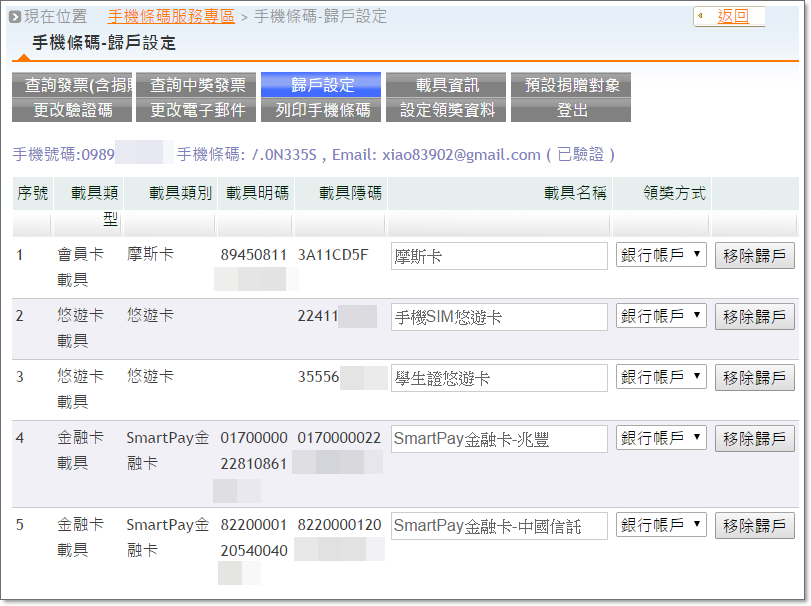Click the 現在位置 arrow icon

tap(15, 17)
